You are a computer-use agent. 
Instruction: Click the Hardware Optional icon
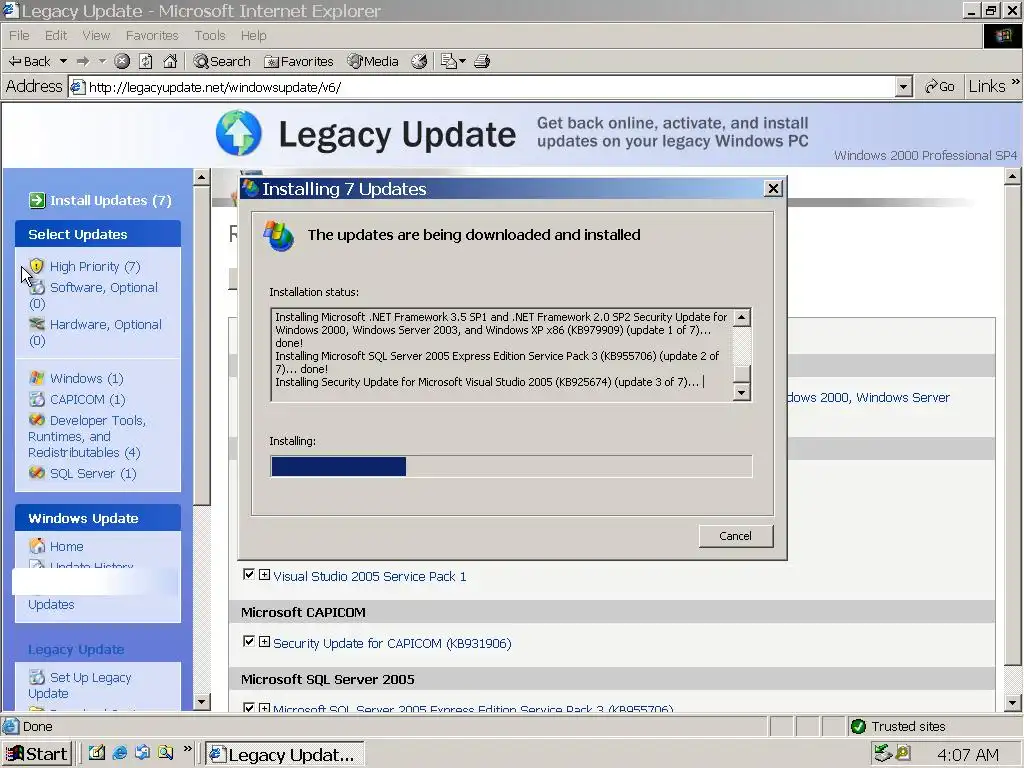pyautogui.click(x=37, y=324)
